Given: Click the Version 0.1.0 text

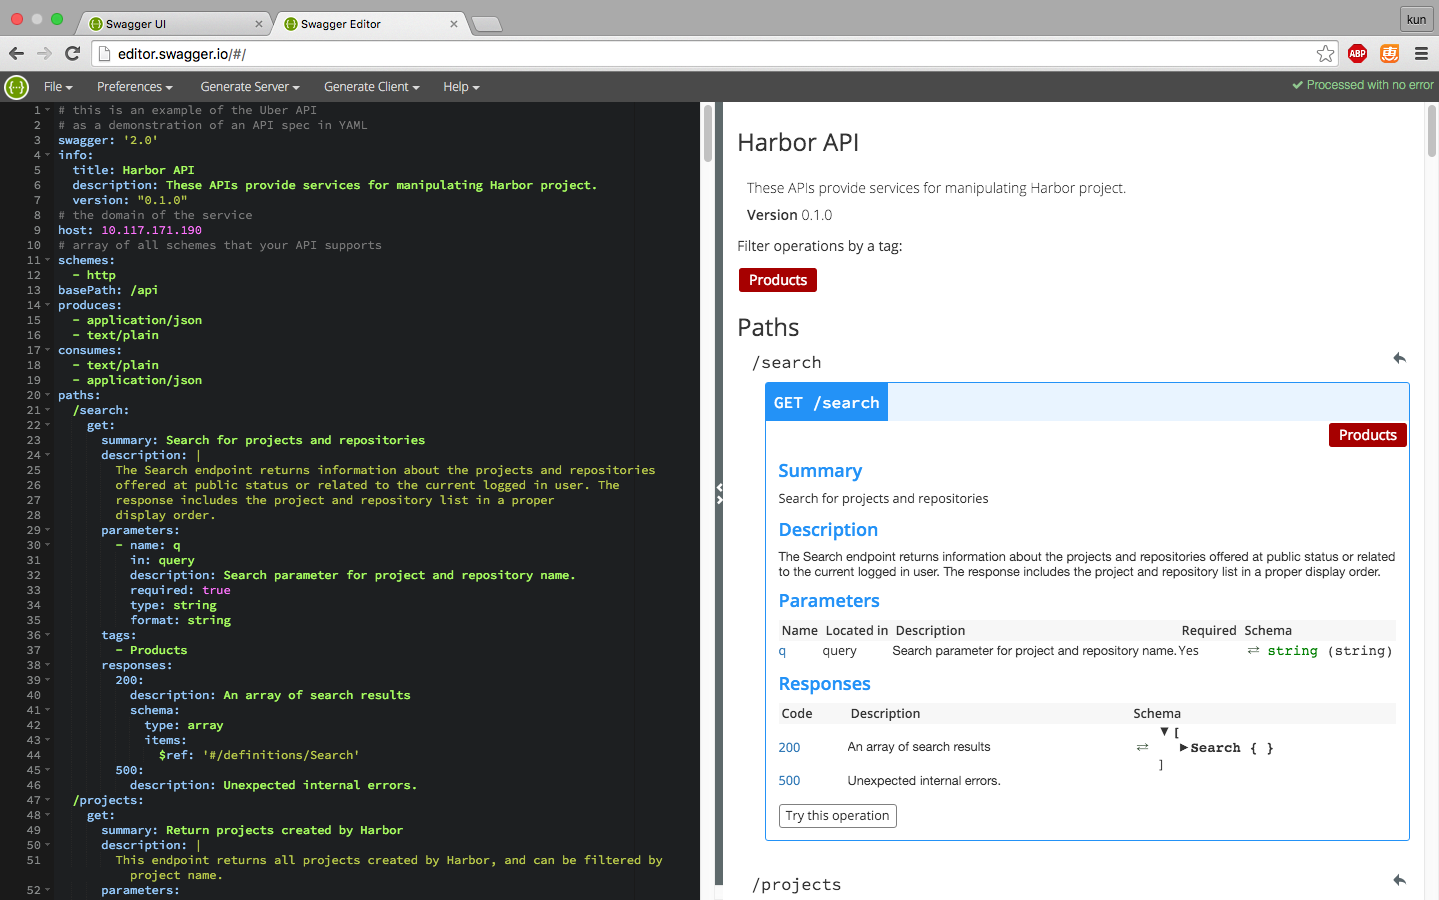Looking at the screenshot, I should 789,215.
